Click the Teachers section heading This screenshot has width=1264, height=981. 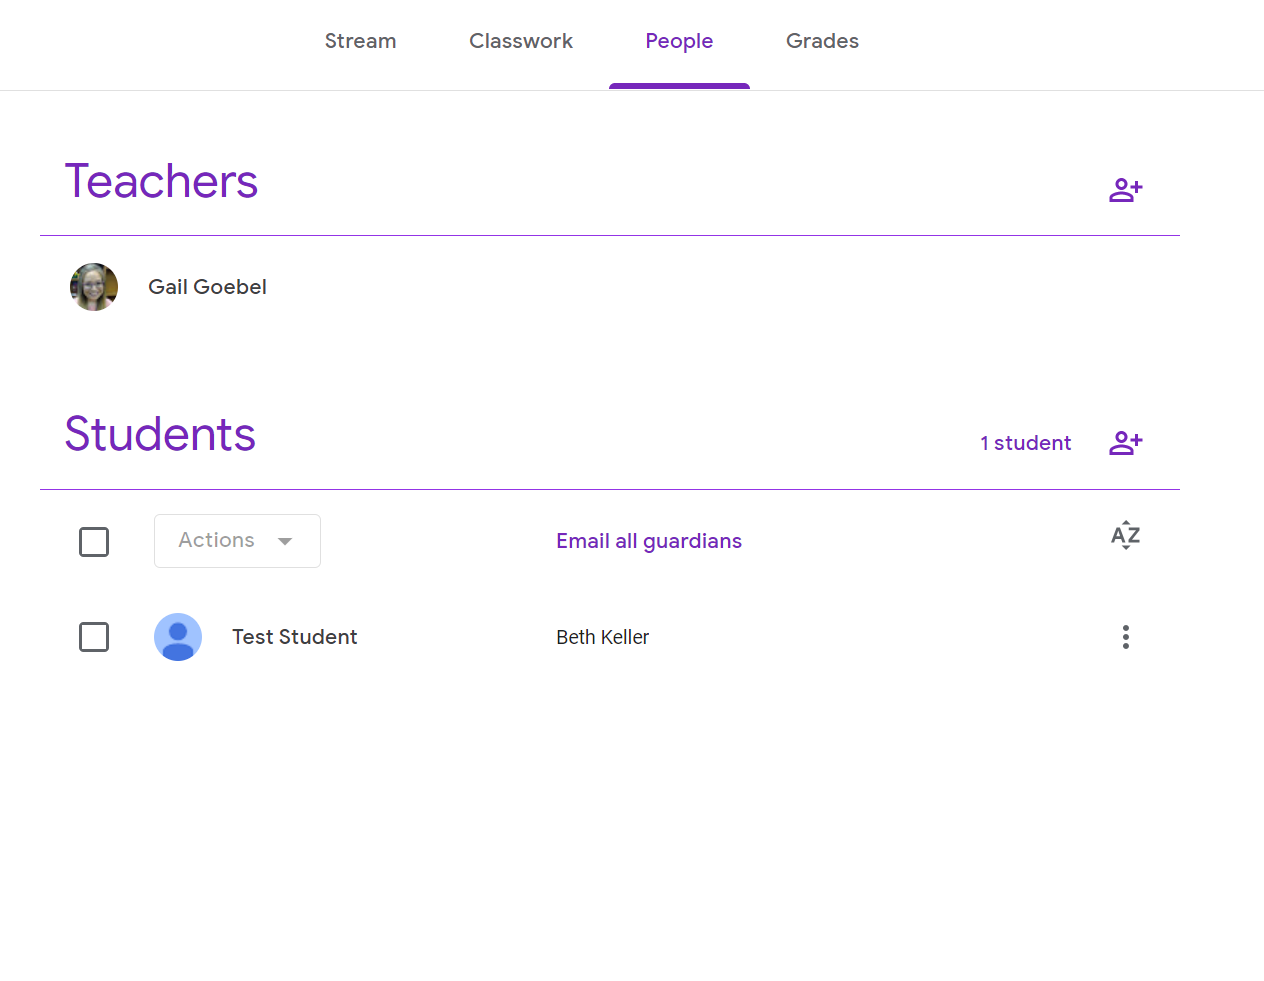click(161, 182)
